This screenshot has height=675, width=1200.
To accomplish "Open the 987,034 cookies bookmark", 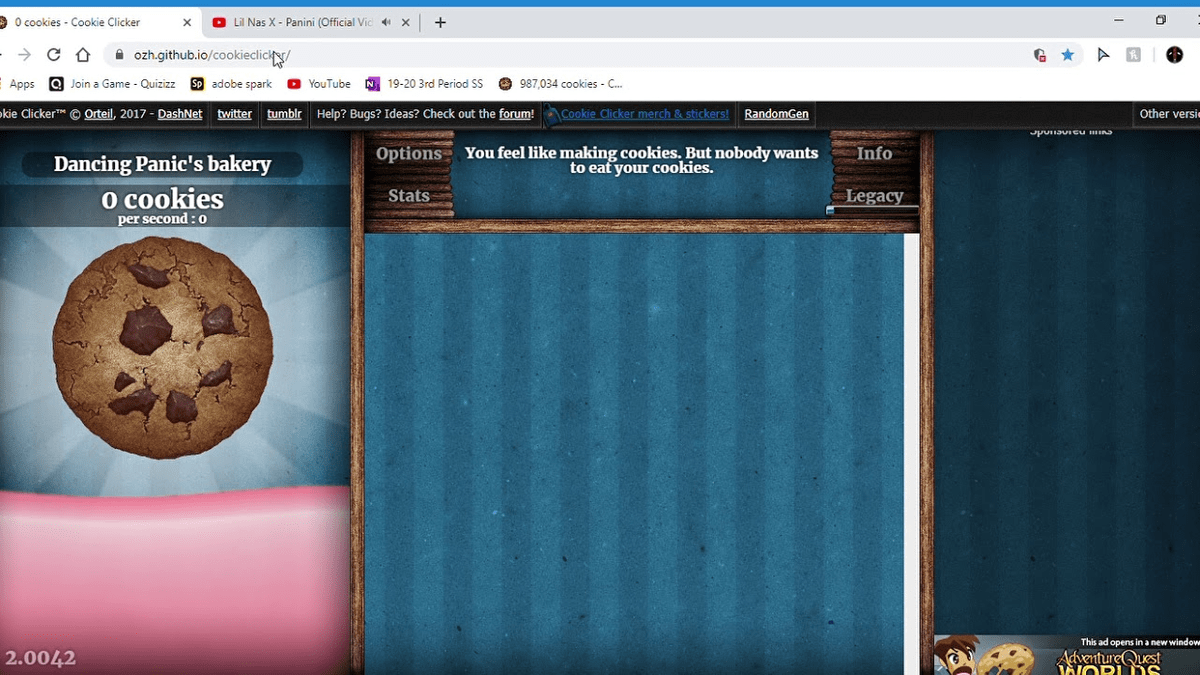I will (x=560, y=83).
